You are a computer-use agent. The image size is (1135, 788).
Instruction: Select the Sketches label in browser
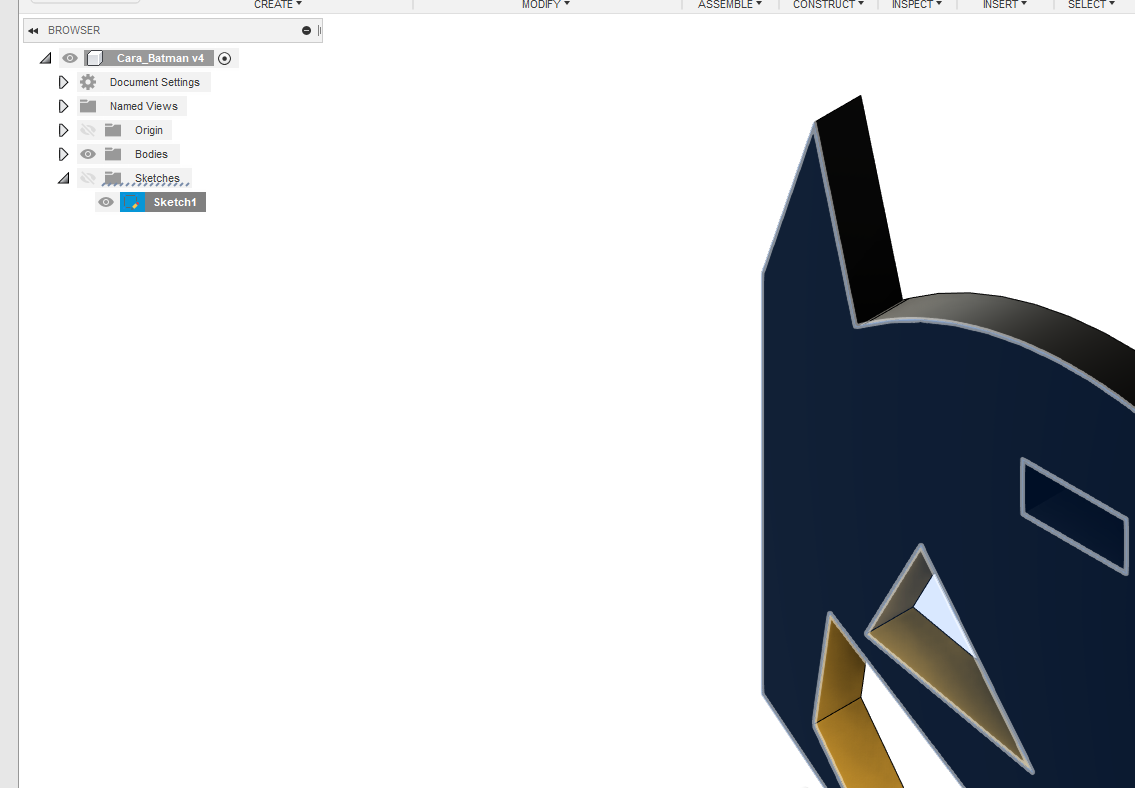click(157, 178)
